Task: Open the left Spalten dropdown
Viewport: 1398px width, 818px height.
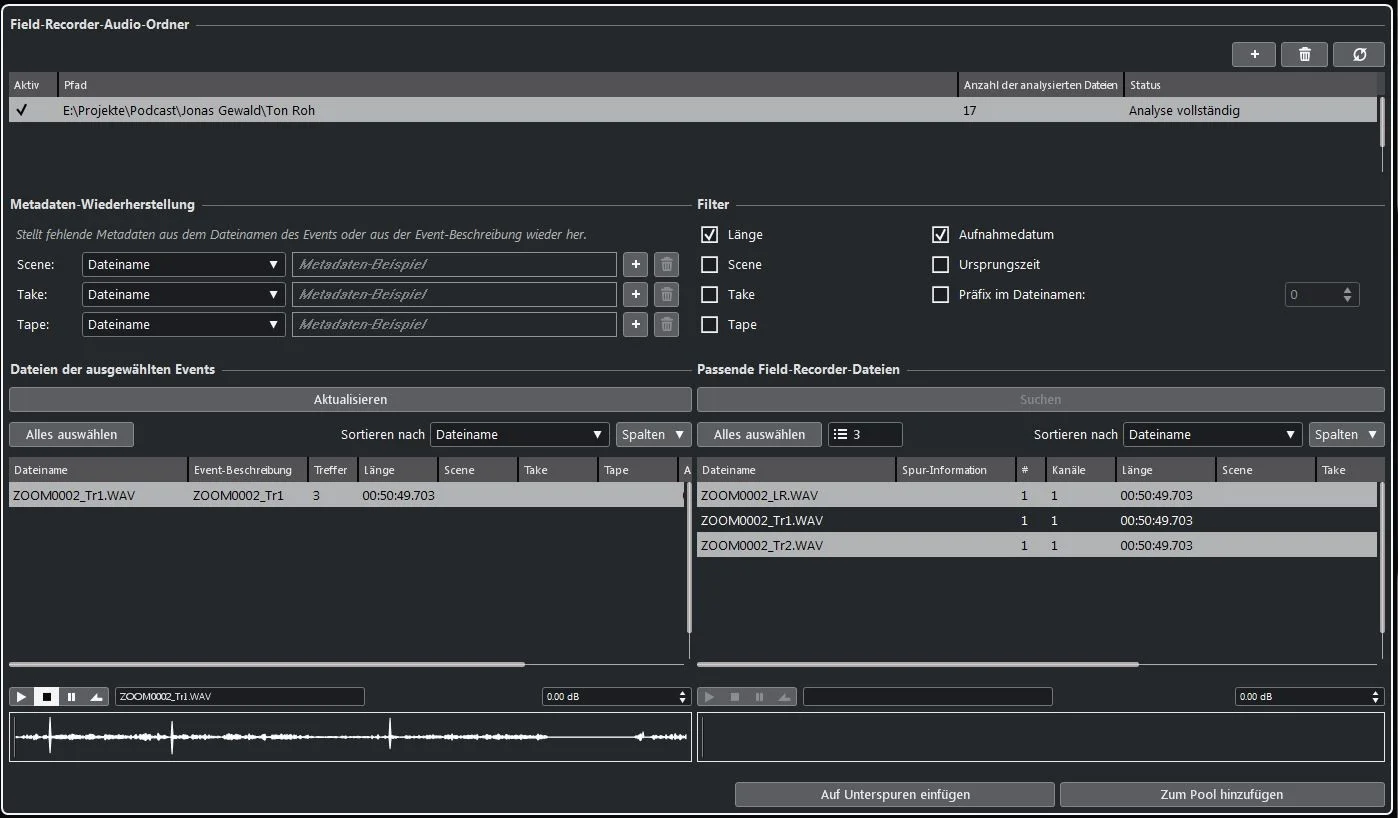Action: [654, 434]
